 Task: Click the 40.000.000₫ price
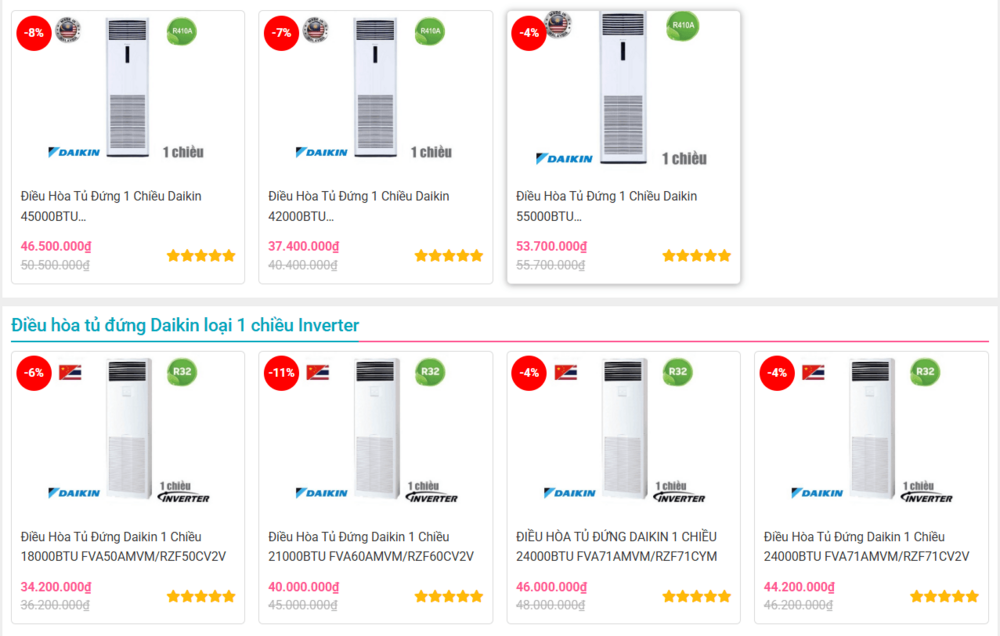tap(303, 587)
